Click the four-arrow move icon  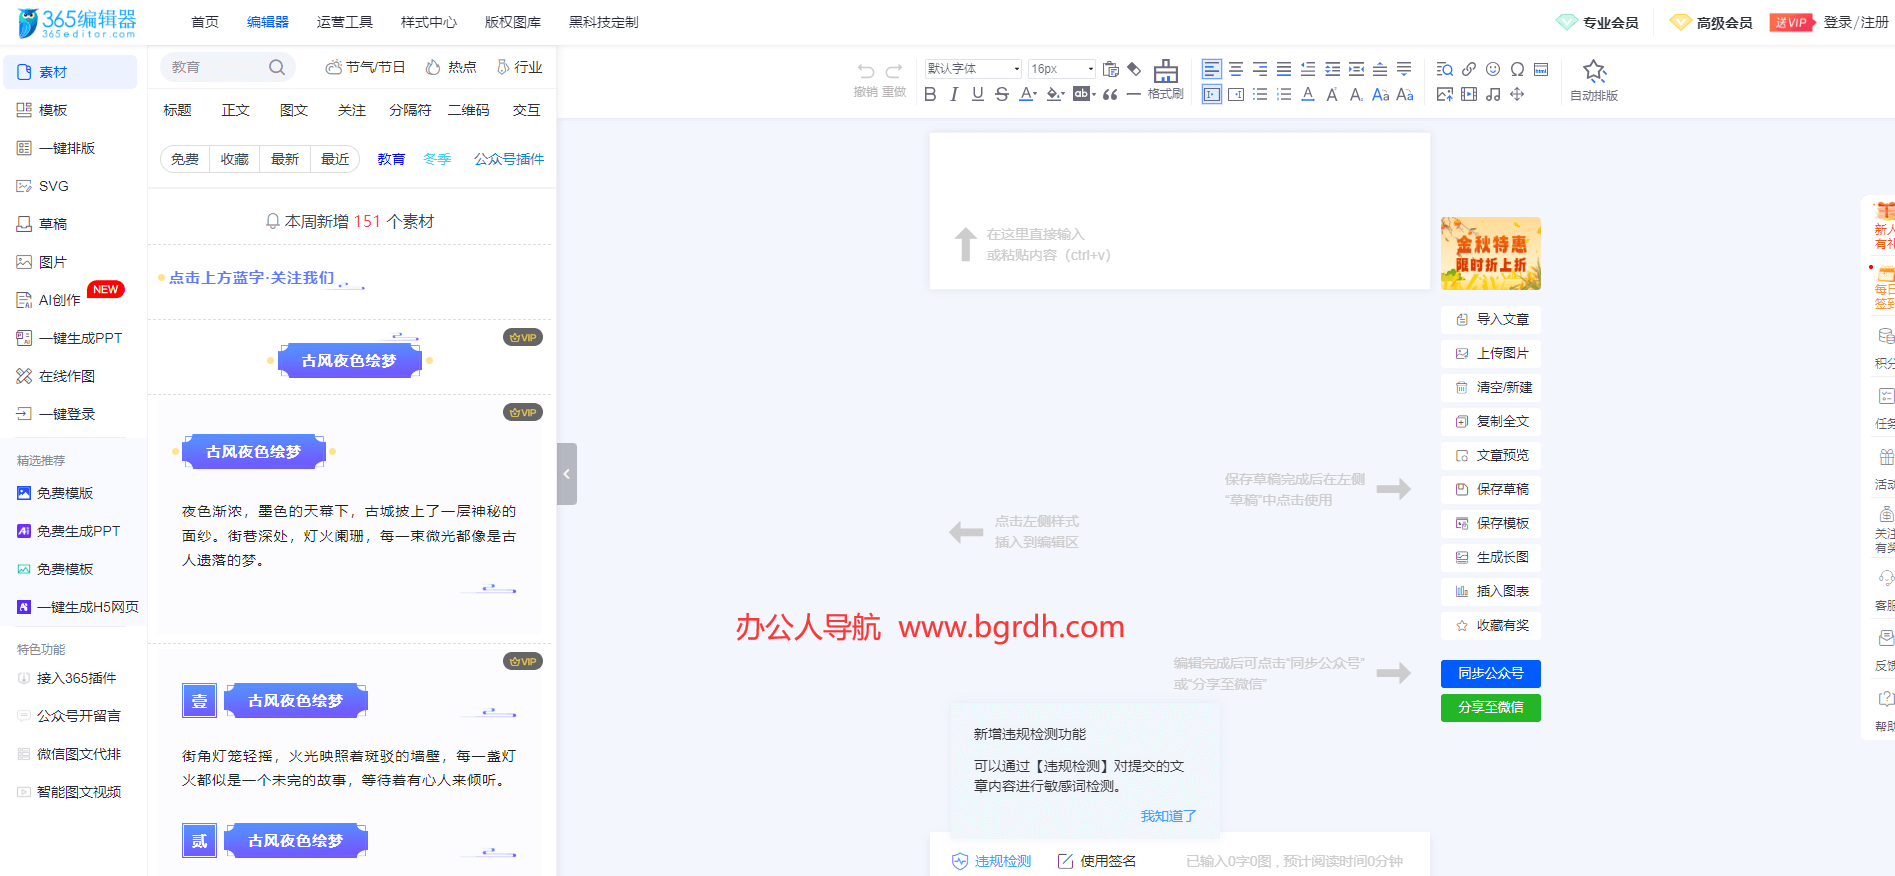pyautogui.click(x=1517, y=94)
